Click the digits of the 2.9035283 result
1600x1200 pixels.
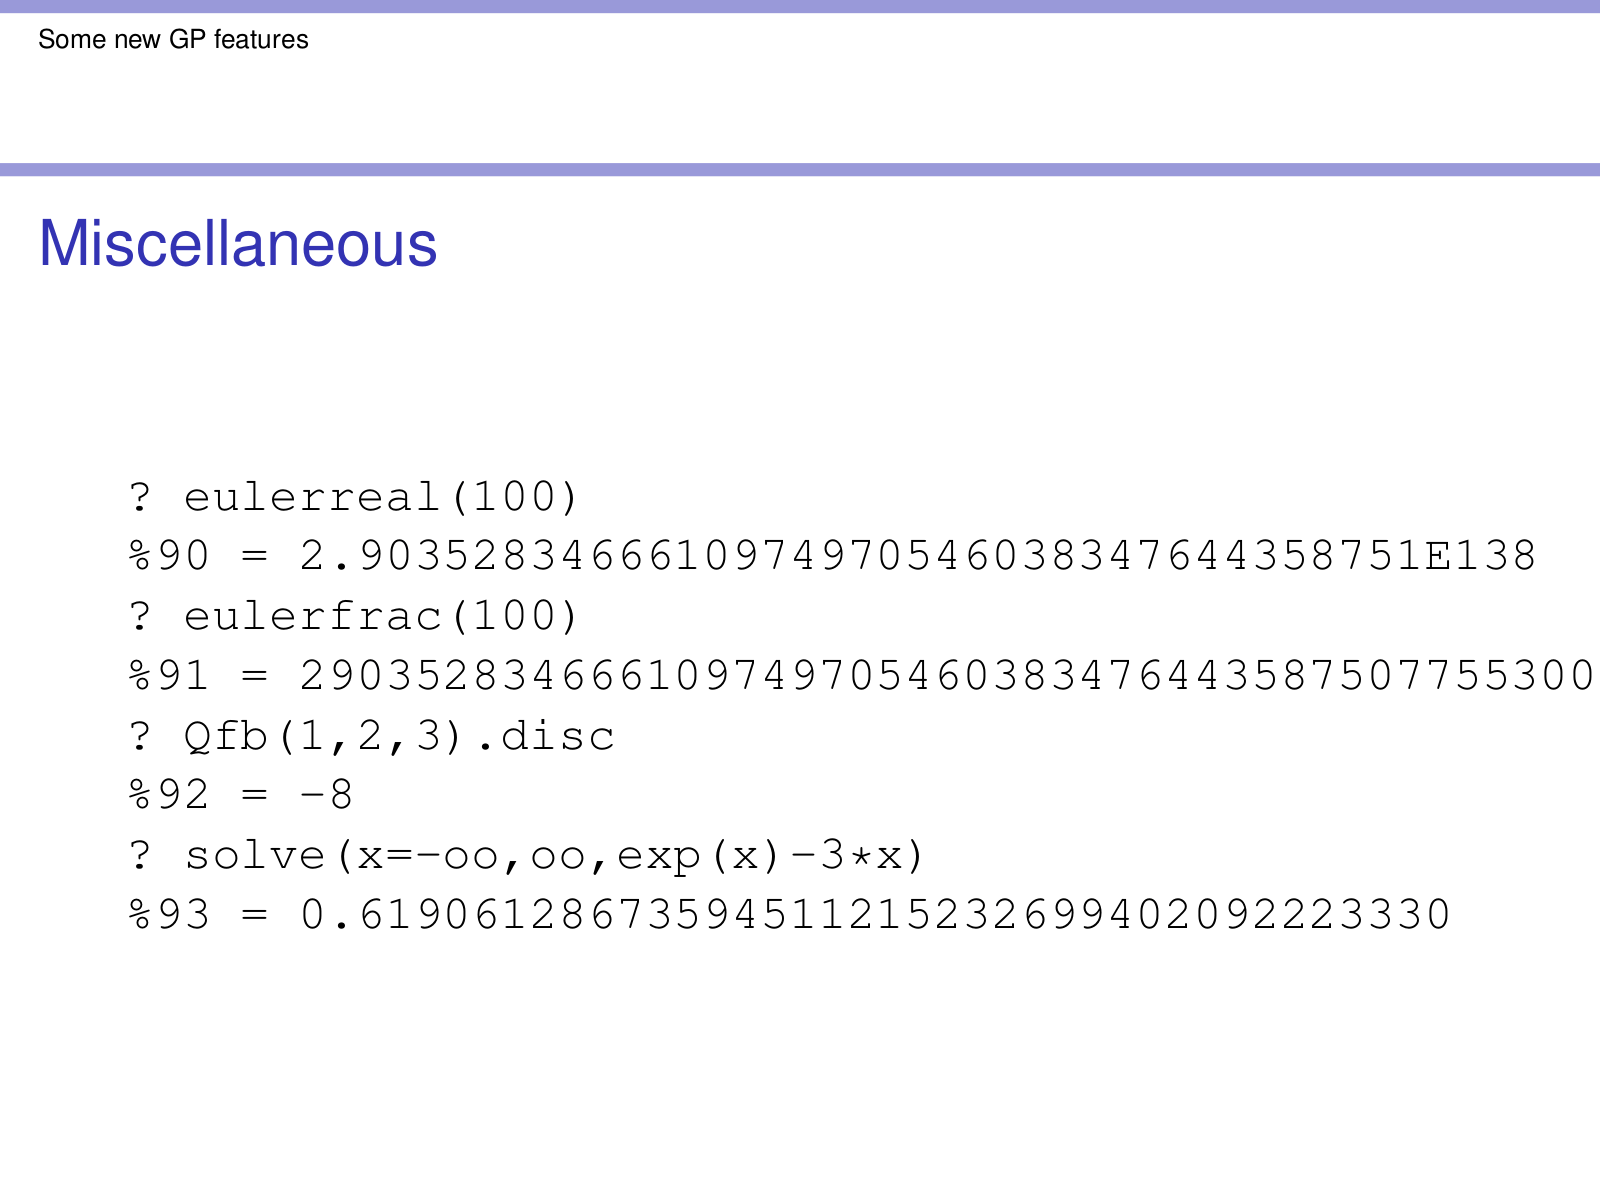pos(860,556)
